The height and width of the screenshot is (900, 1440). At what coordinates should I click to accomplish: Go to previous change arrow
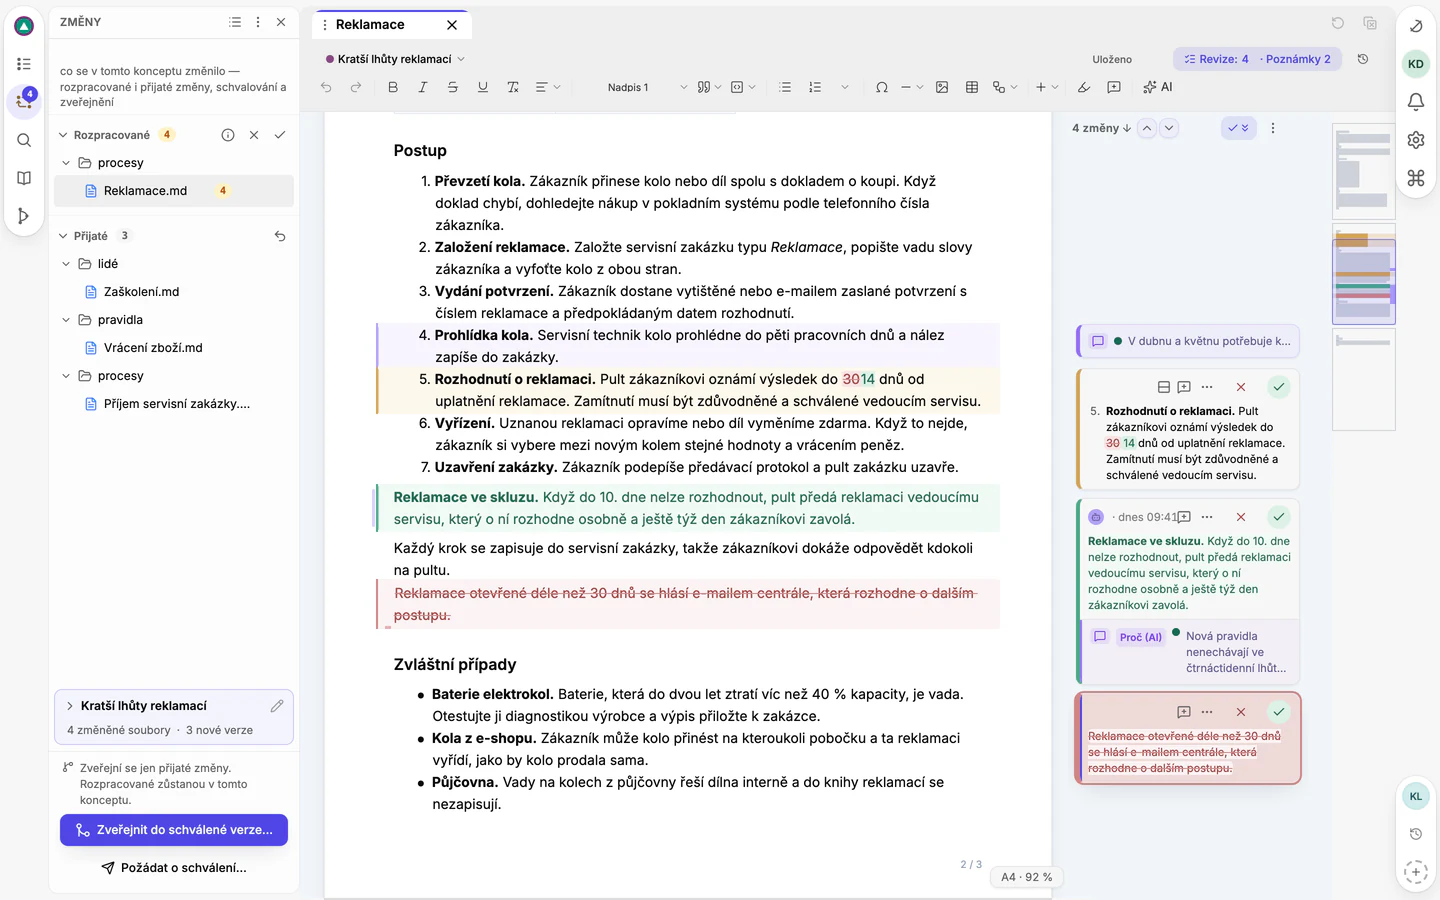click(1147, 128)
